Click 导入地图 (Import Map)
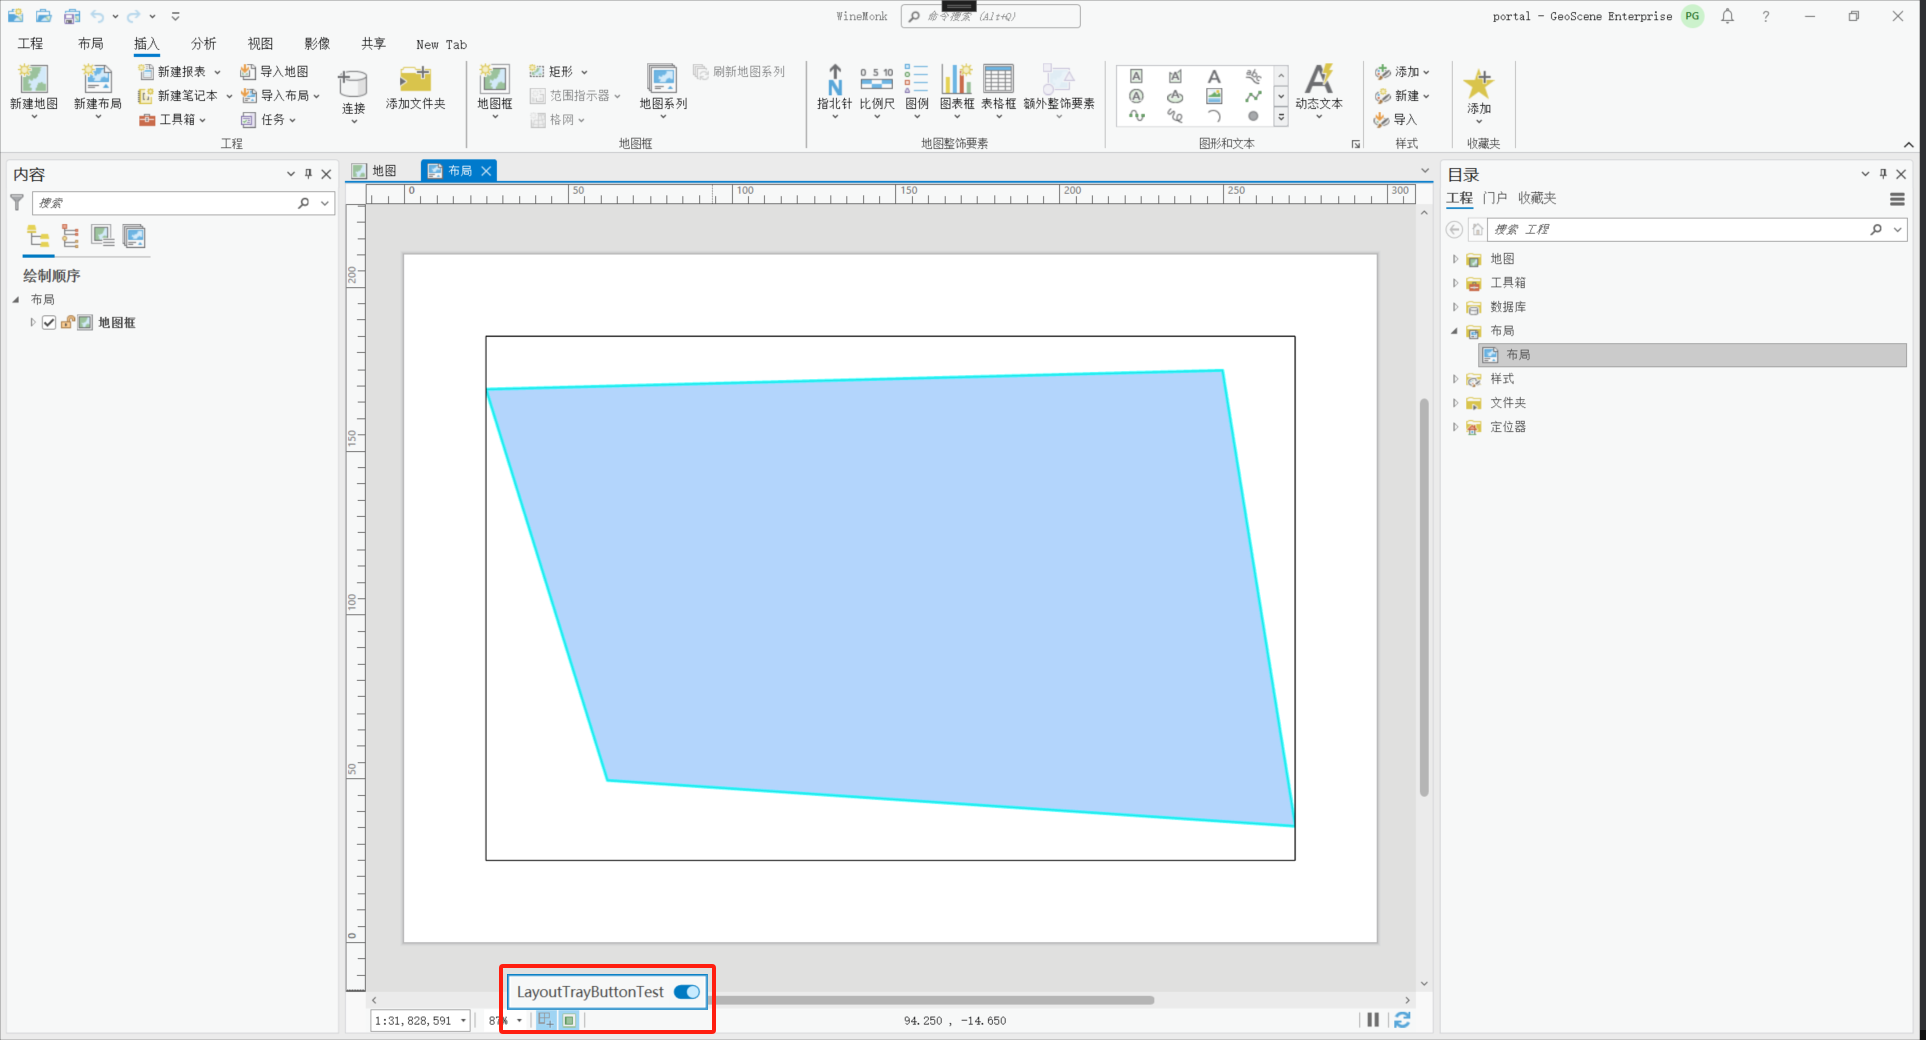Screen dimensions: 1926x1040 click(x=274, y=72)
